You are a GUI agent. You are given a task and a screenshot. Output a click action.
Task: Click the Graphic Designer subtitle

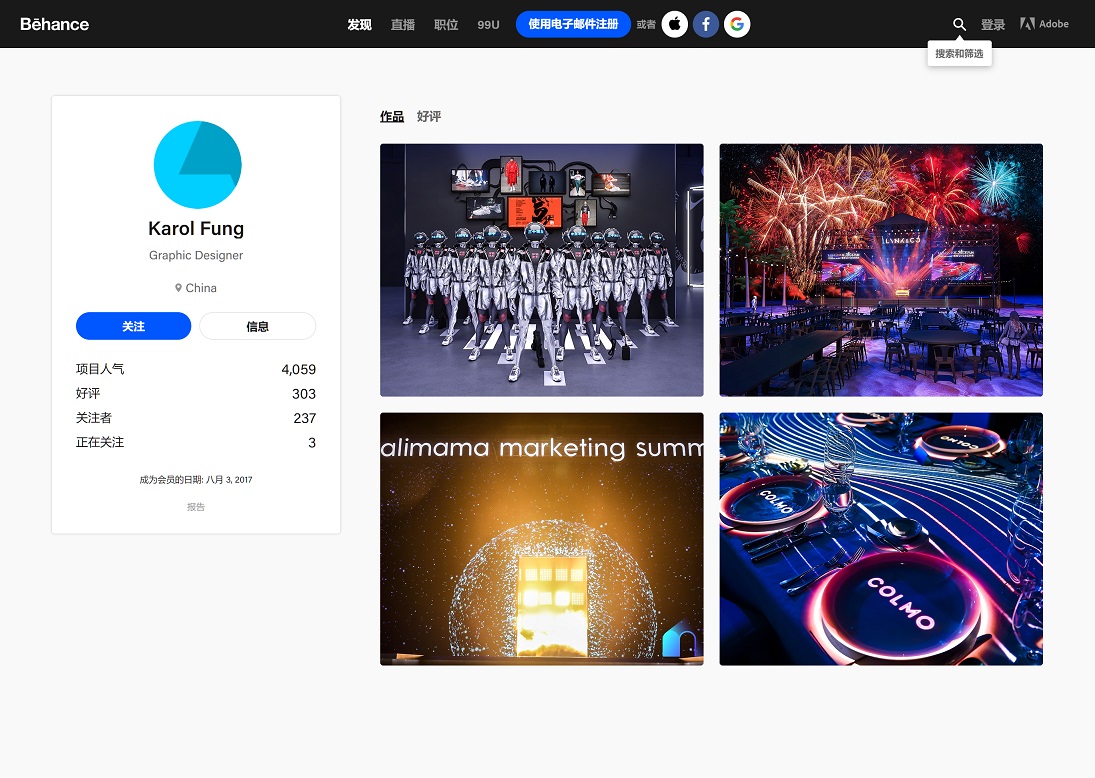click(196, 255)
